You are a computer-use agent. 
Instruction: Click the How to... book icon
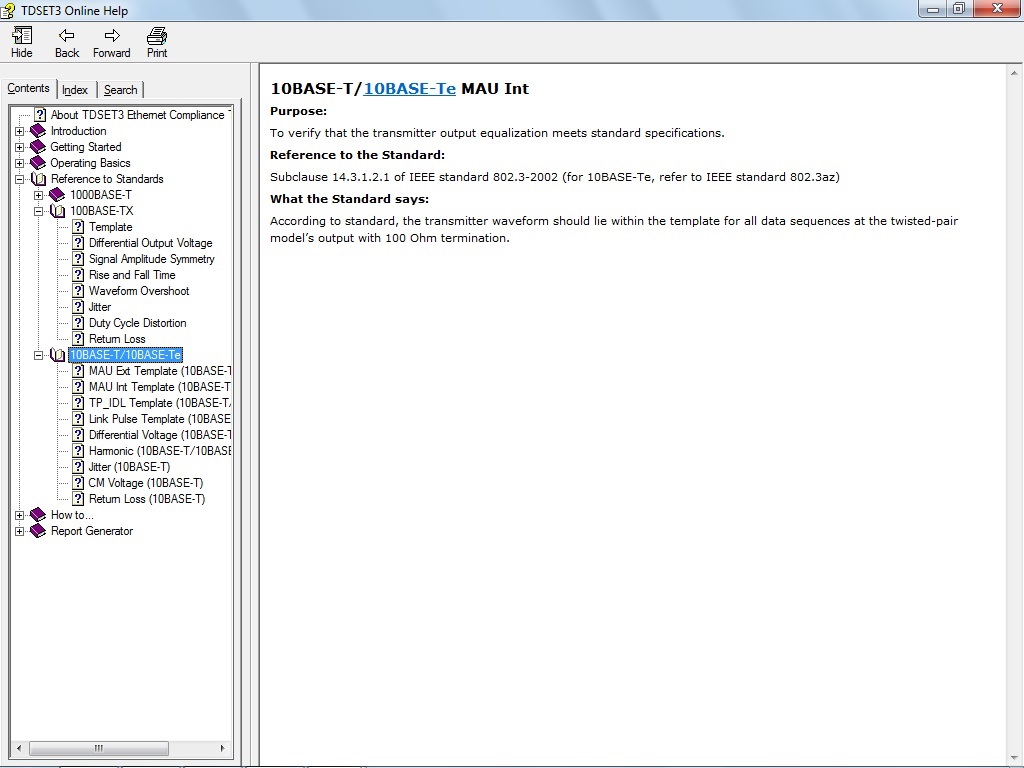[x=39, y=515]
